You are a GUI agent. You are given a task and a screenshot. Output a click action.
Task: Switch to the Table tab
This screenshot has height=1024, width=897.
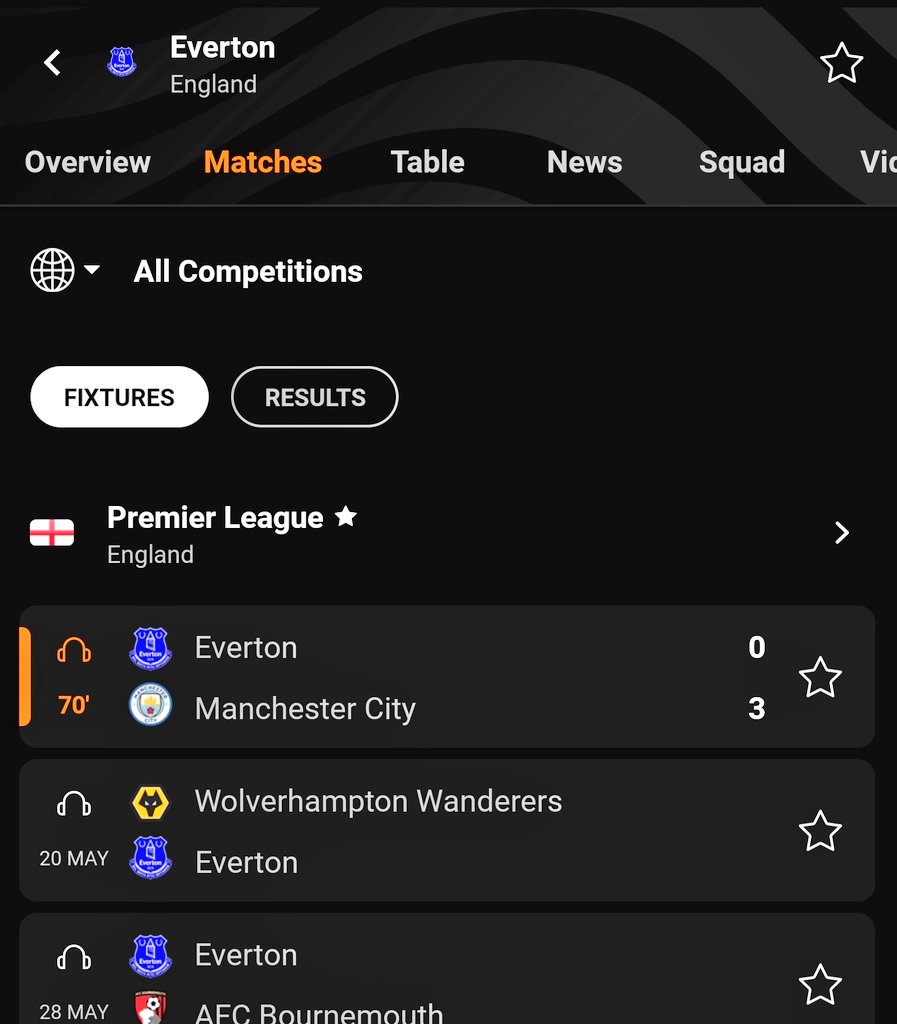click(x=428, y=162)
